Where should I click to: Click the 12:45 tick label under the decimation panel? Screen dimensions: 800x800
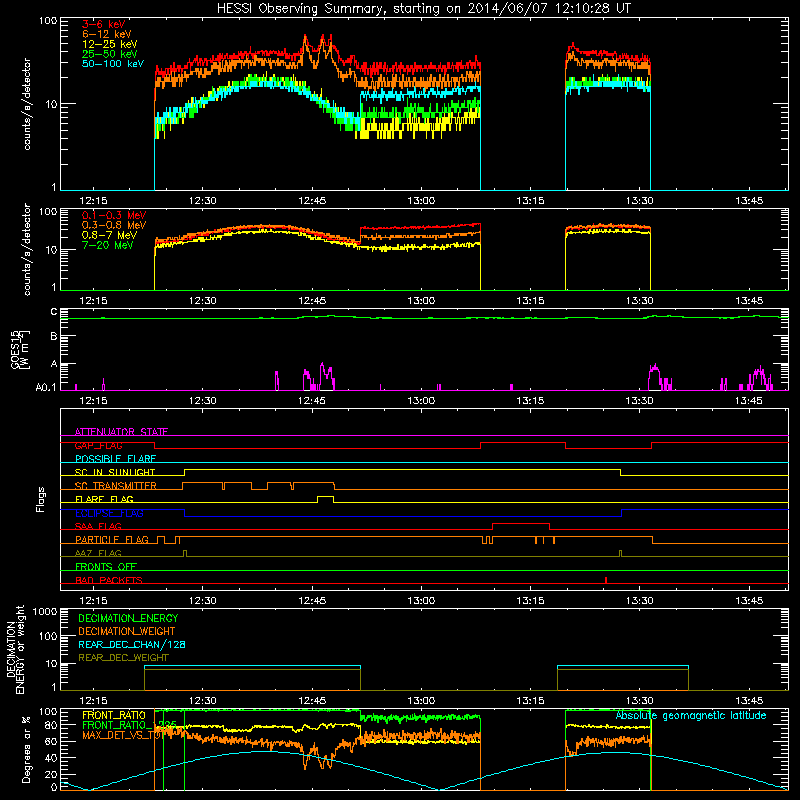point(312,701)
